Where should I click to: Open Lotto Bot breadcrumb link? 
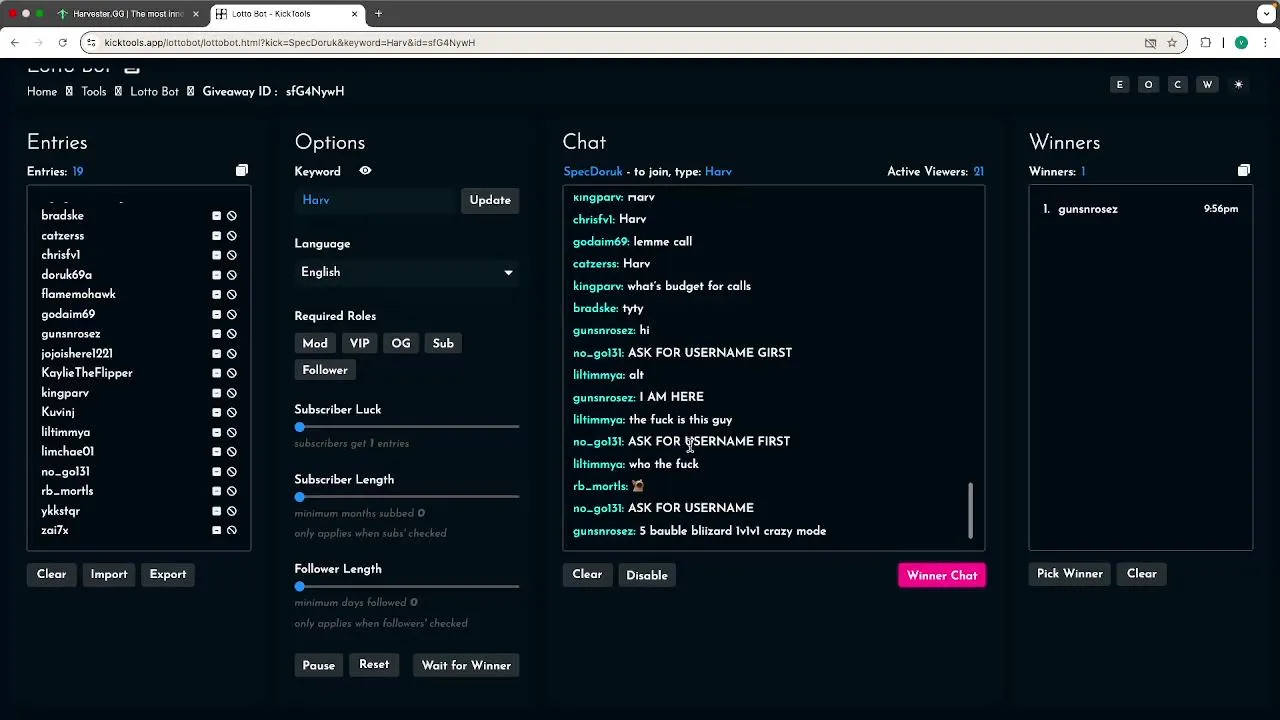coord(154,92)
